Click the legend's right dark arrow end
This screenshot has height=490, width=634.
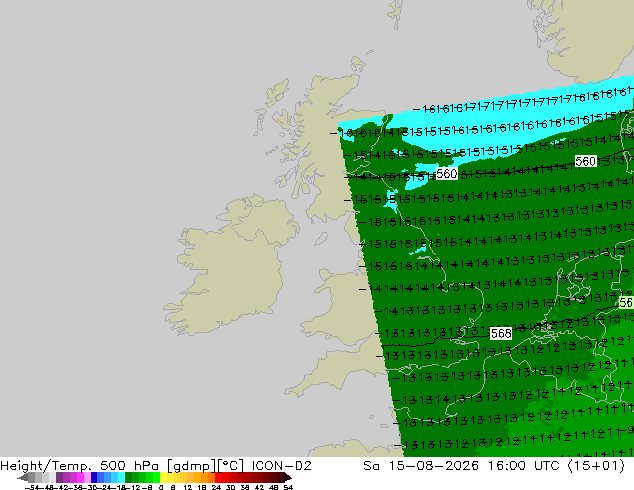pyautogui.click(x=288, y=477)
